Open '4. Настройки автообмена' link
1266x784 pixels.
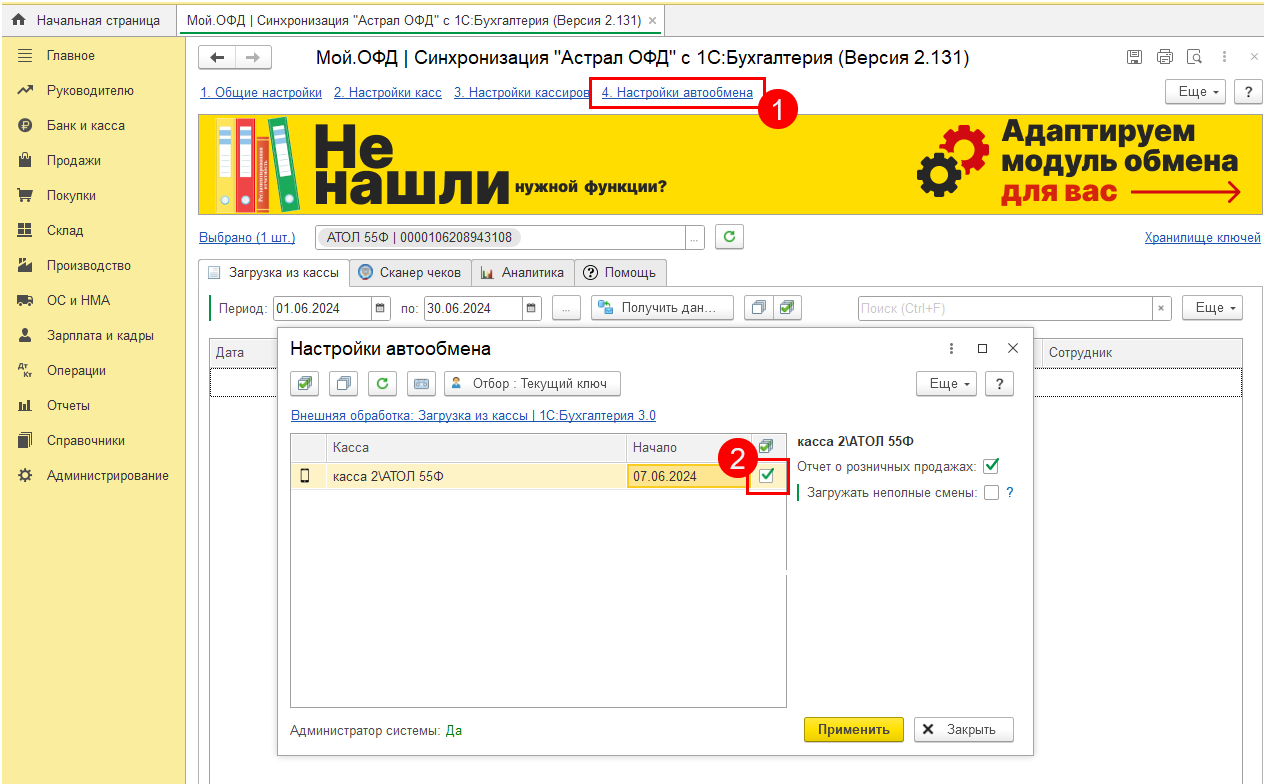(677, 92)
